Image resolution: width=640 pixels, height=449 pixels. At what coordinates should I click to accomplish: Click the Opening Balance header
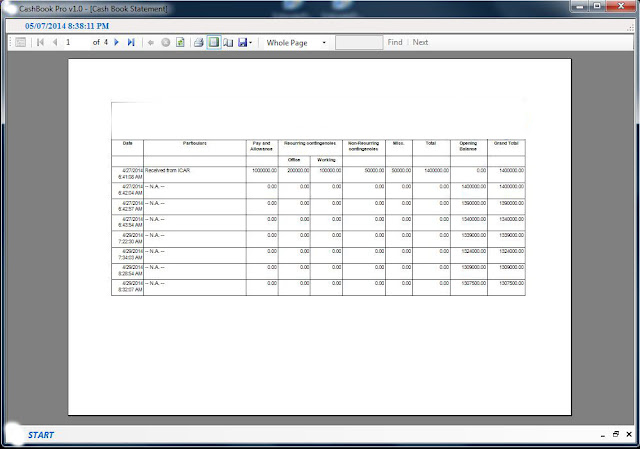click(469, 146)
